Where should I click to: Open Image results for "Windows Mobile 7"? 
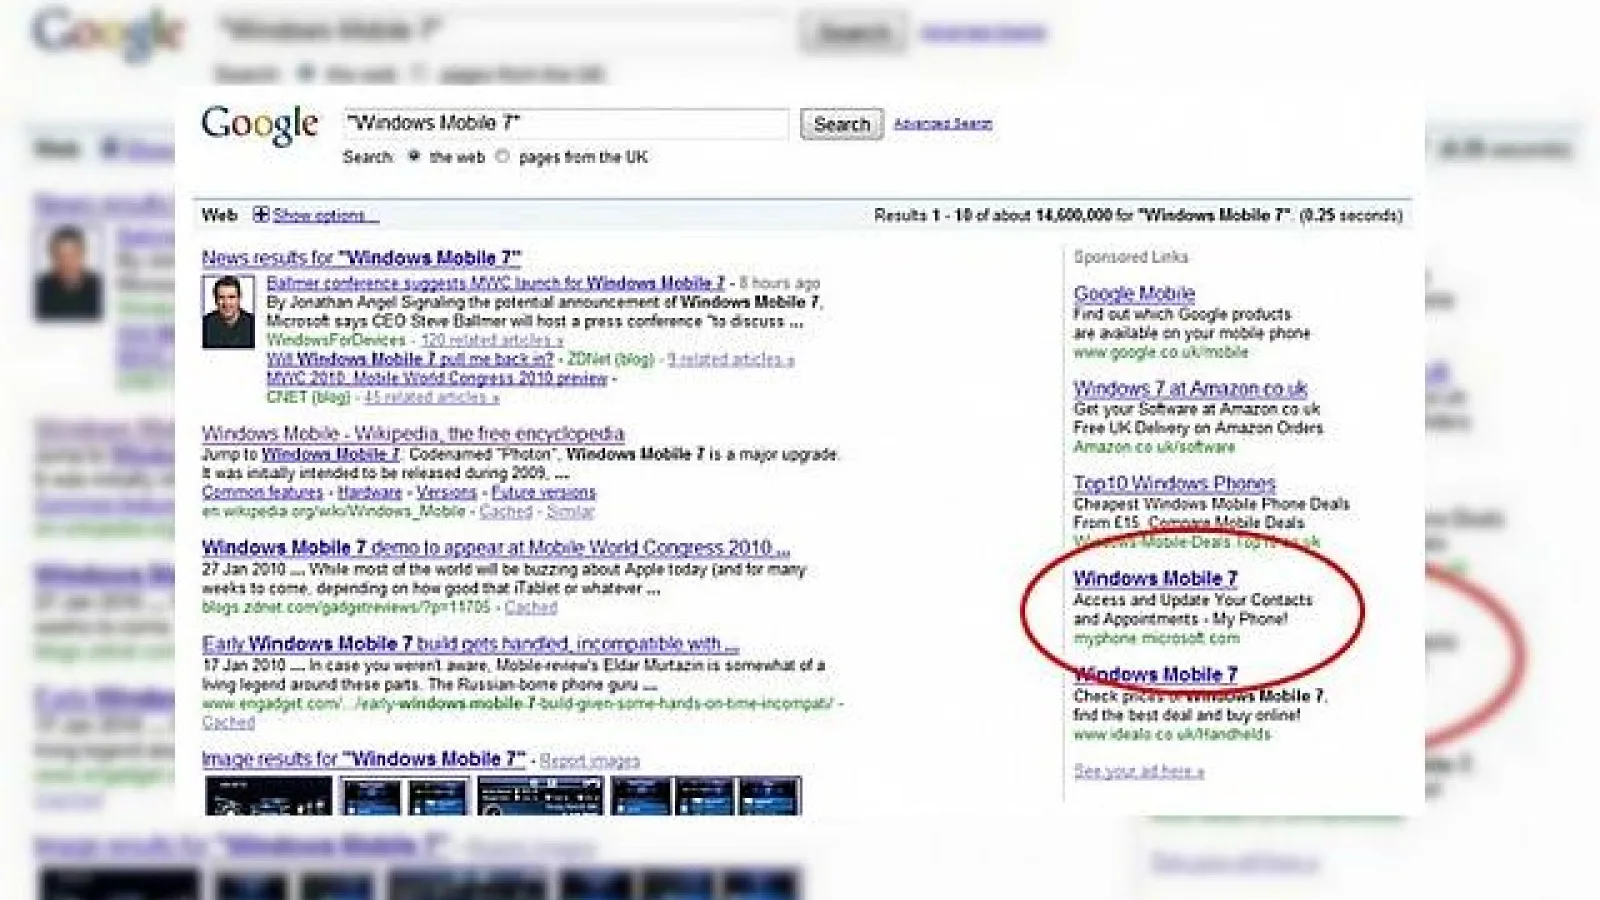pyautogui.click(x=363, y=759)
